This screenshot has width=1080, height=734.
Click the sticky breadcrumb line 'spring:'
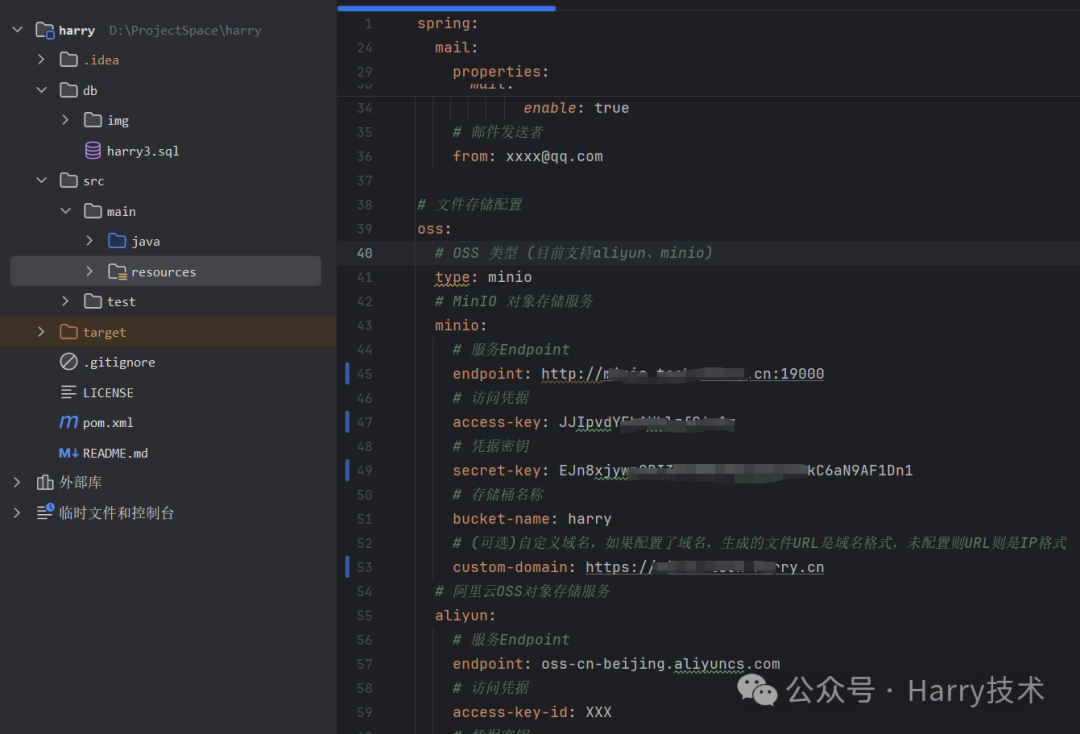pos(447,23)
